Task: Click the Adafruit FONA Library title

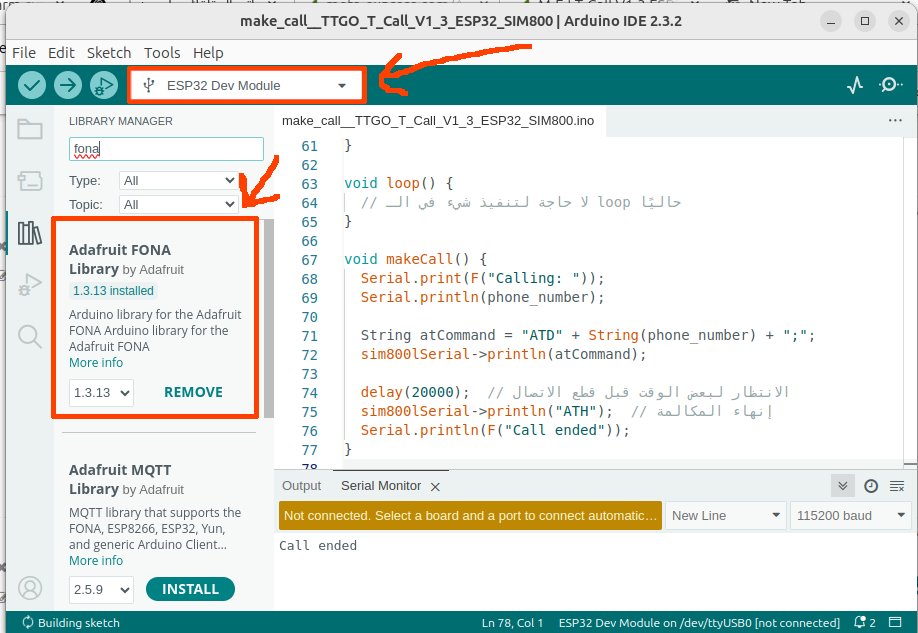Action: [x=120, y=259]
